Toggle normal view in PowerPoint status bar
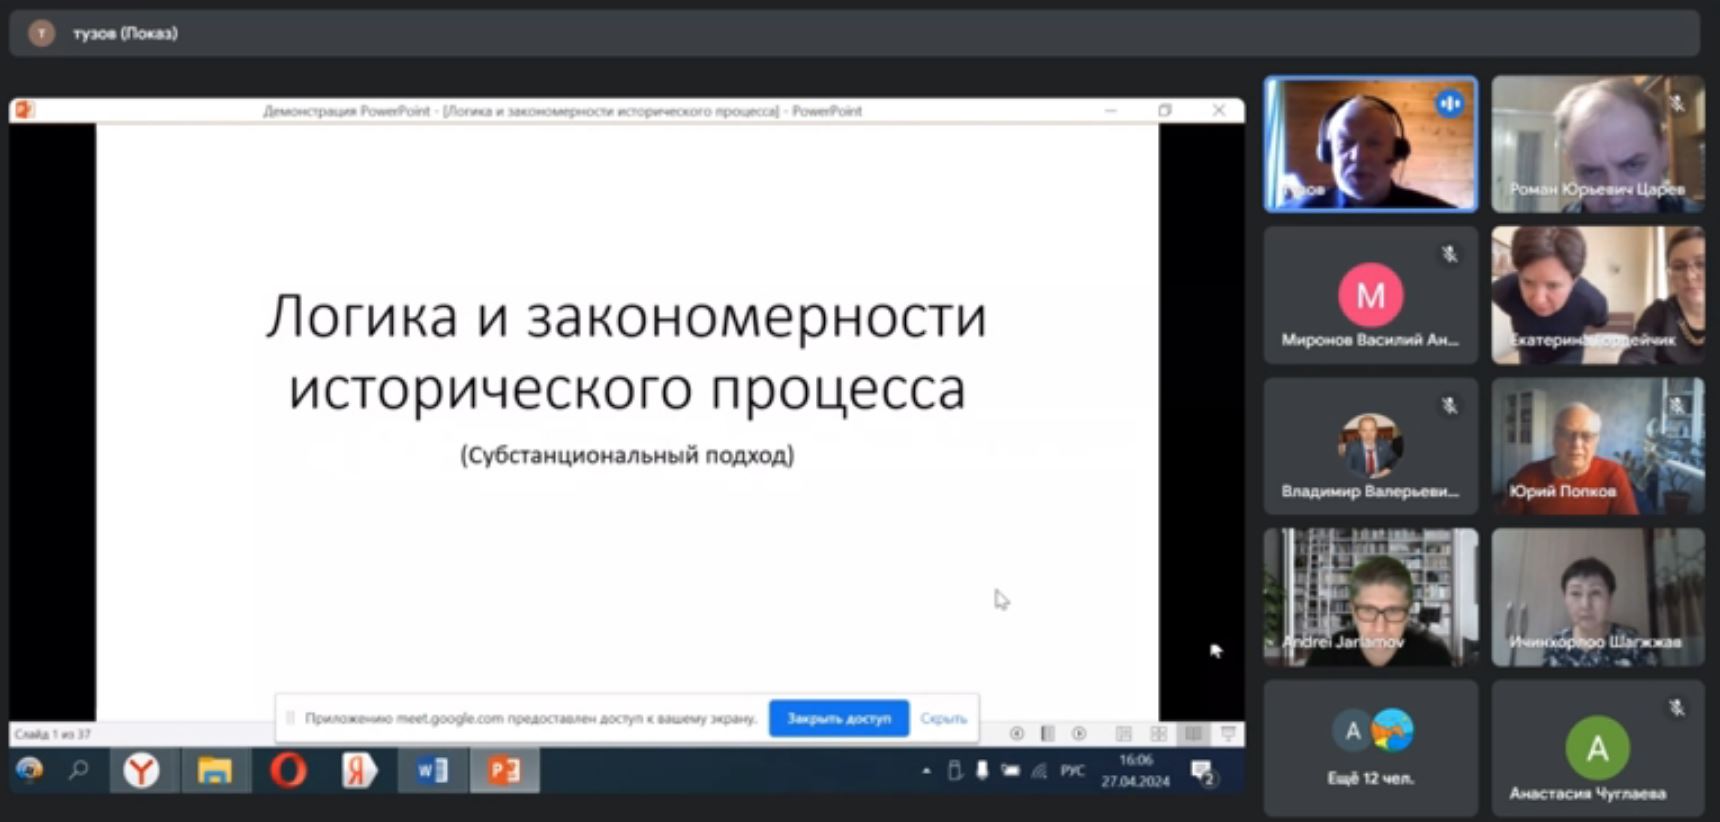1720x822 pixels. coord(1123,734)
